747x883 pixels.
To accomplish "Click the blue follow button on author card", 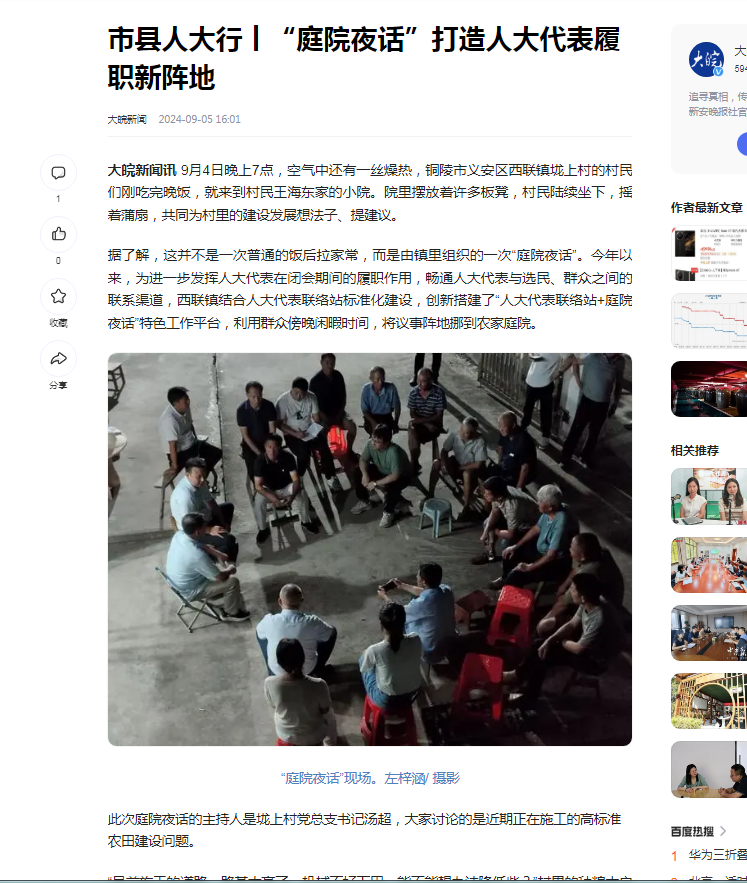I will [x=742, y=144].
